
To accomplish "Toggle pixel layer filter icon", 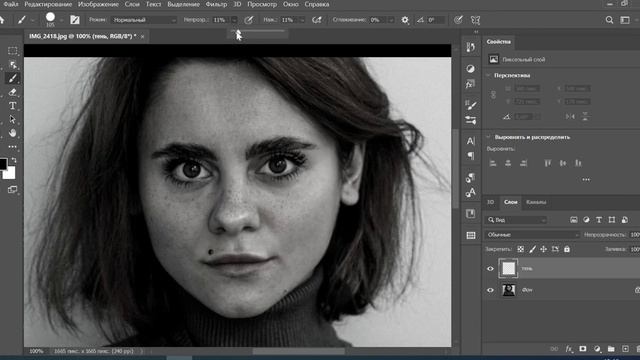I will (574, 220).
